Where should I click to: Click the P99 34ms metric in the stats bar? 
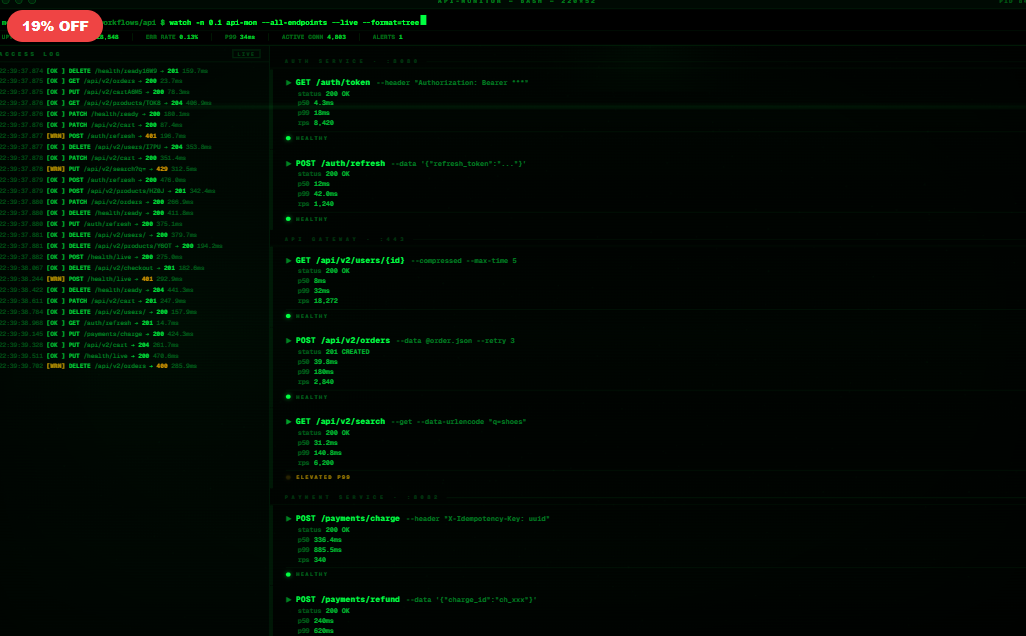239,35
